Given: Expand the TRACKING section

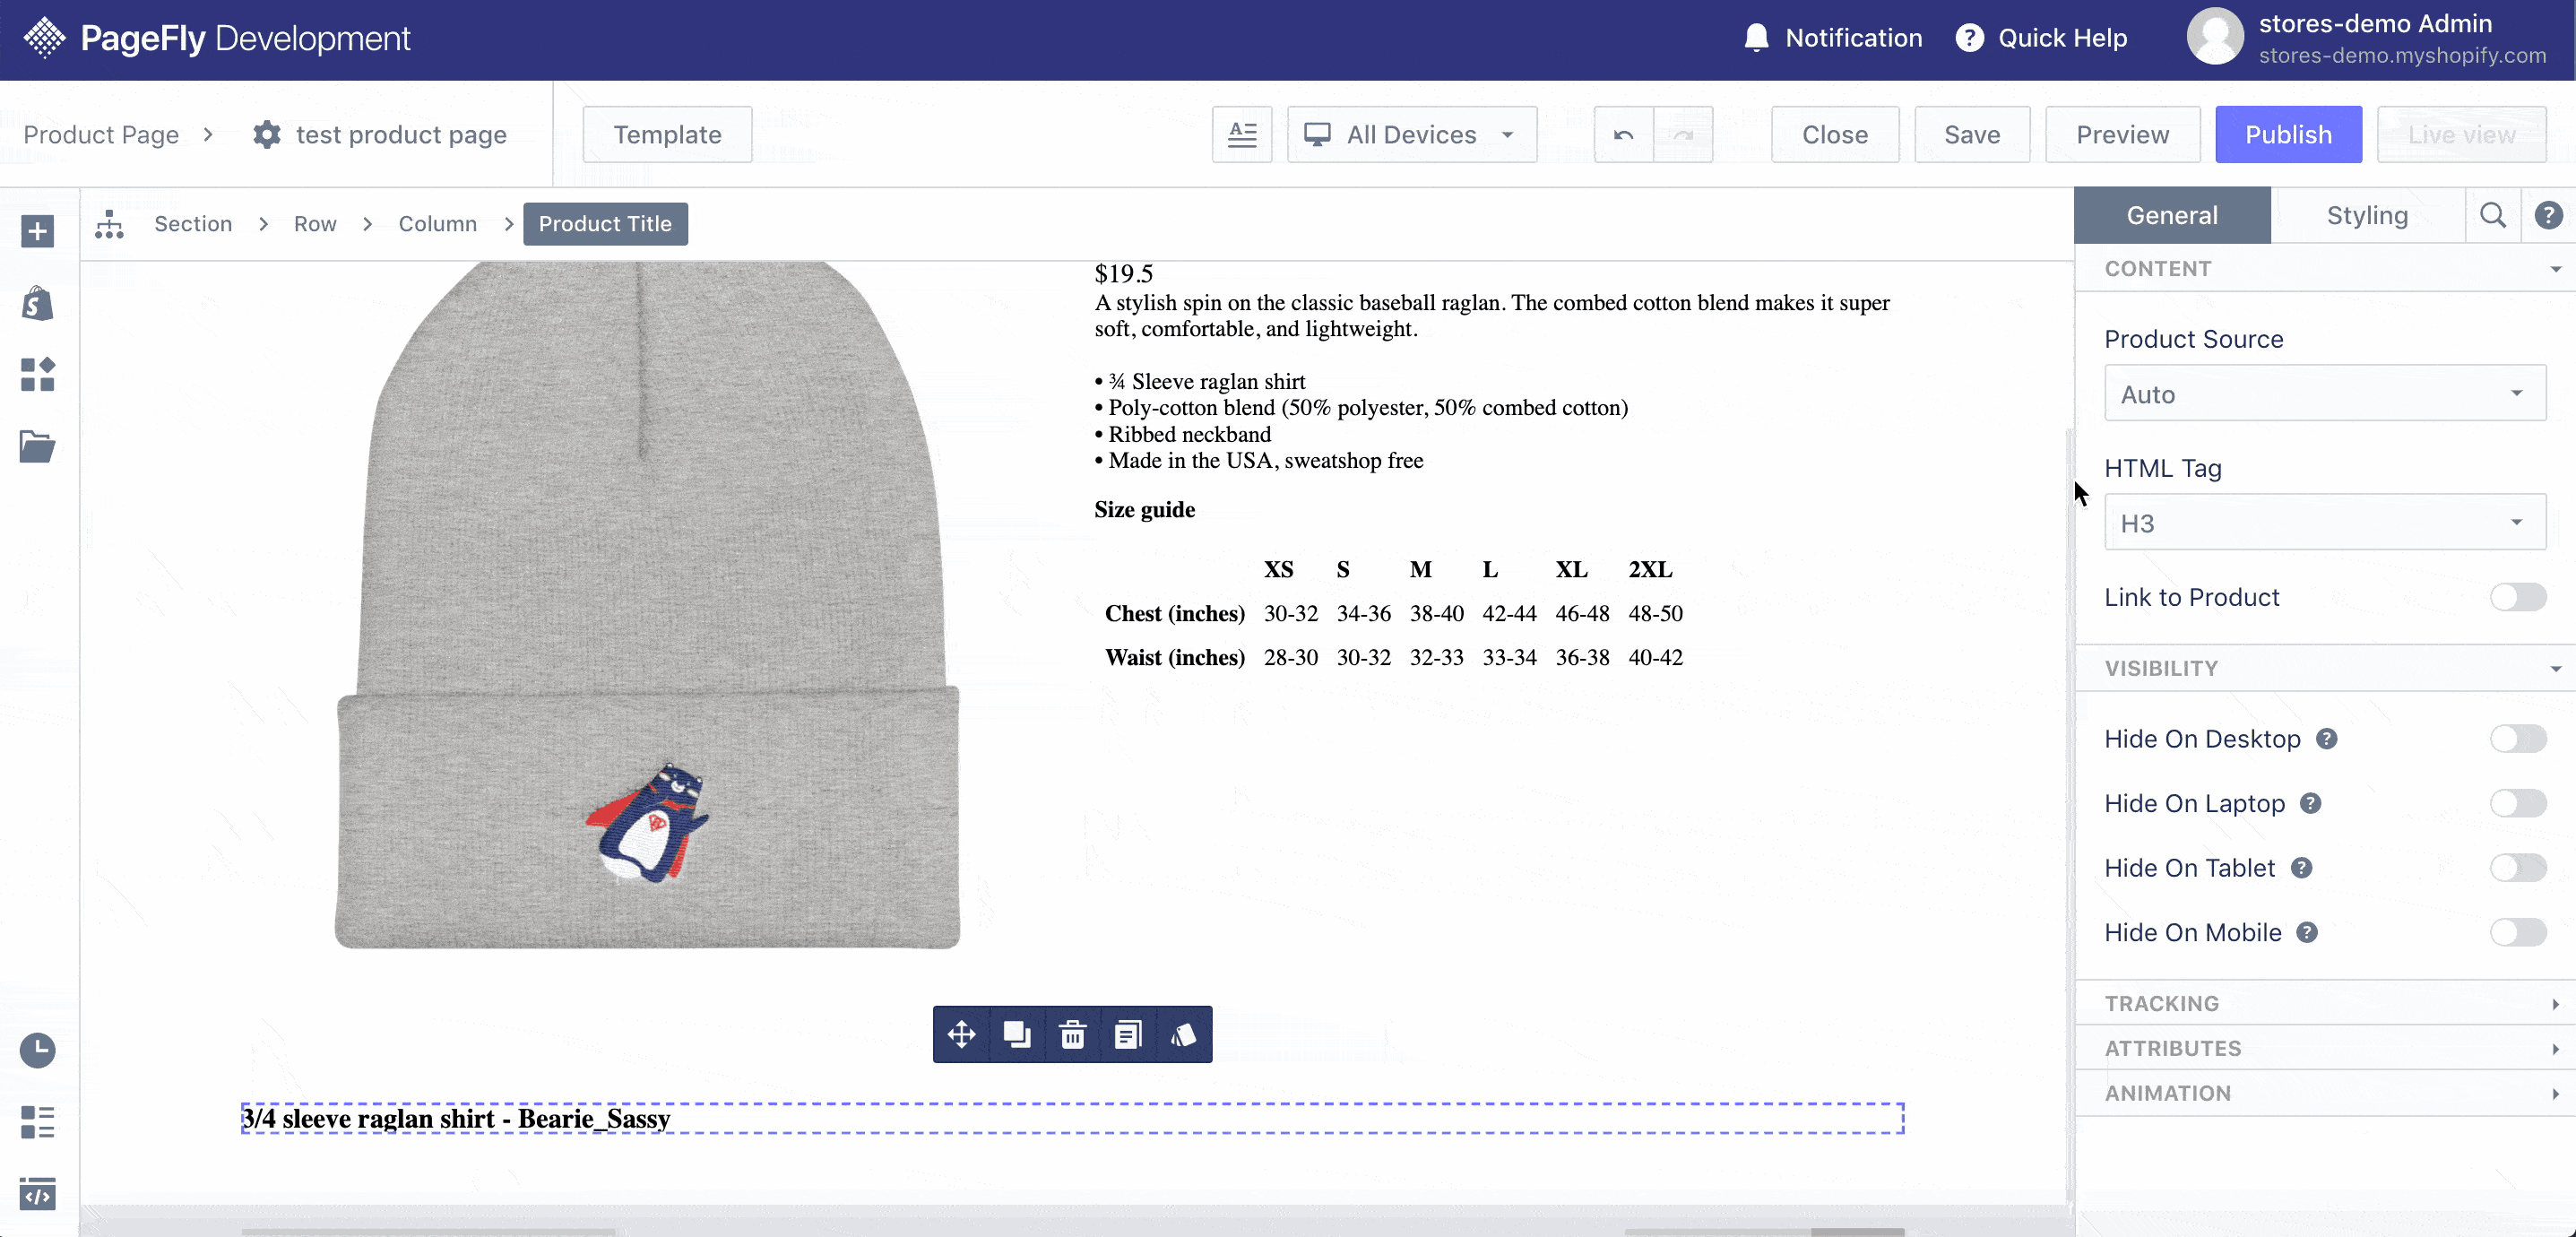Looking at the screenshot, I should (x=2325, y=1003).
